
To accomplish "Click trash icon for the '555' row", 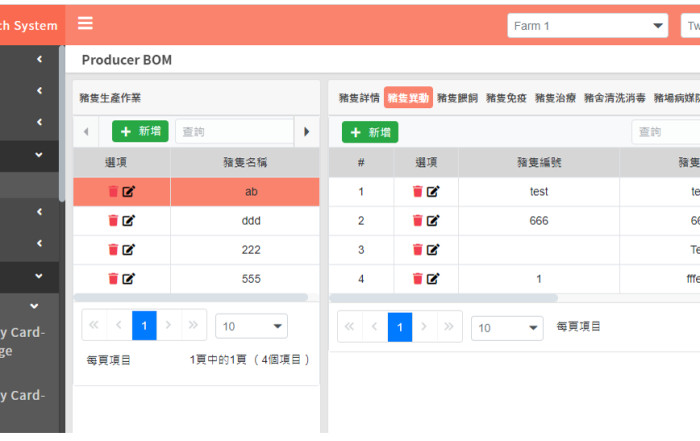I will tap(113, 279).
